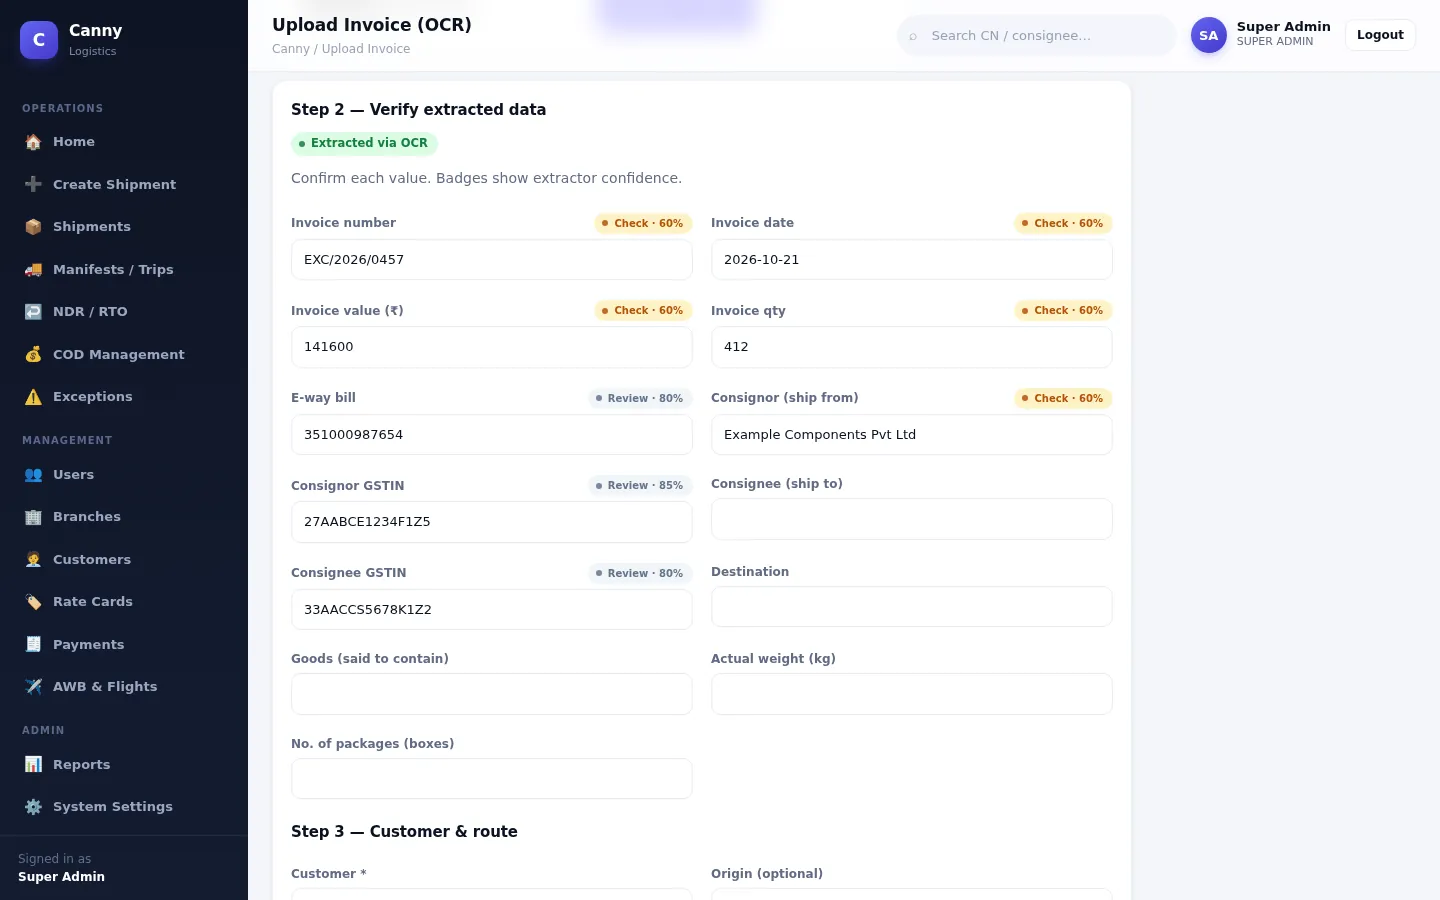Click the Review · 85% confidence badge

tap(640, 485)
